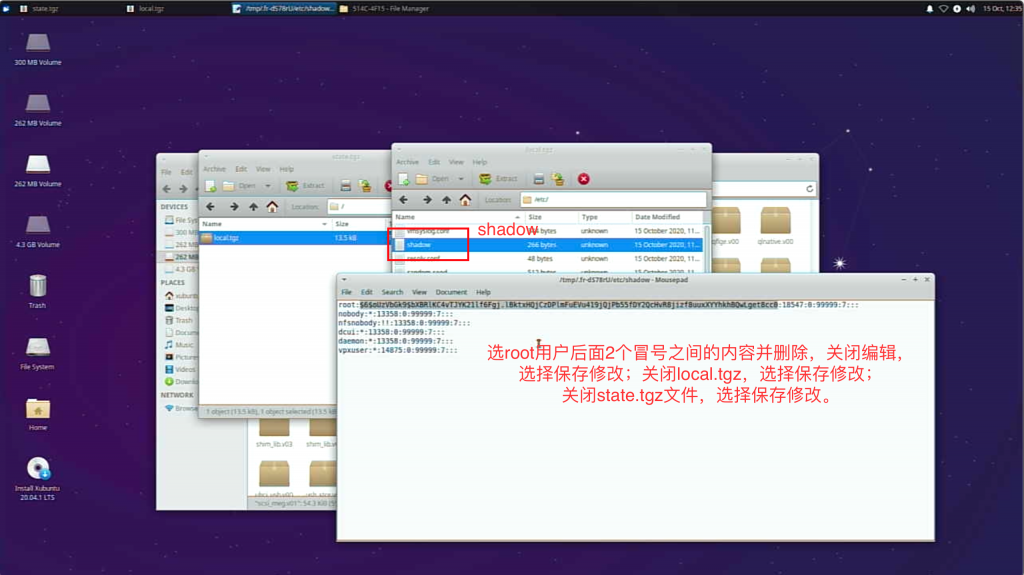1024x575 pixels.
Task: Open the Edit menu in Mousepad
Action: tap(366, 292)
